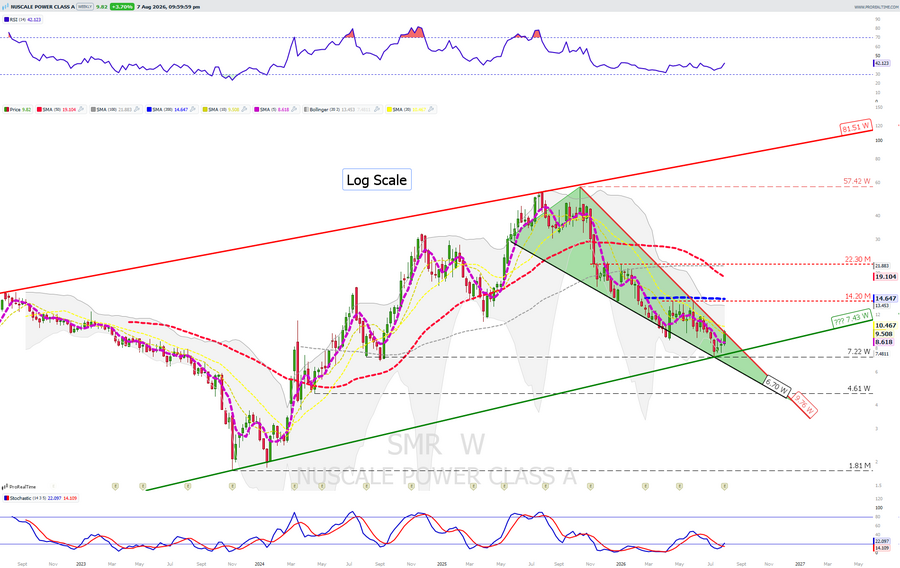Click the Bollinger indicator wrench icon
900x568 pixels.
point(377,109)
